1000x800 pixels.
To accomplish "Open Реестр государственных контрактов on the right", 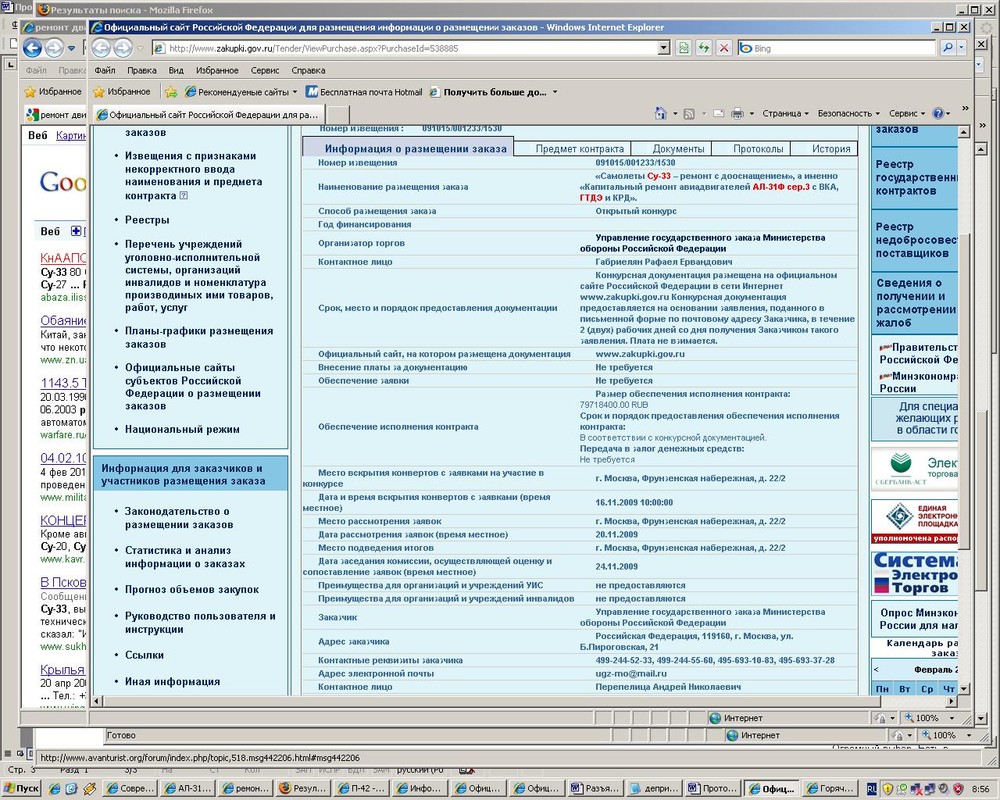I will 916,177.
